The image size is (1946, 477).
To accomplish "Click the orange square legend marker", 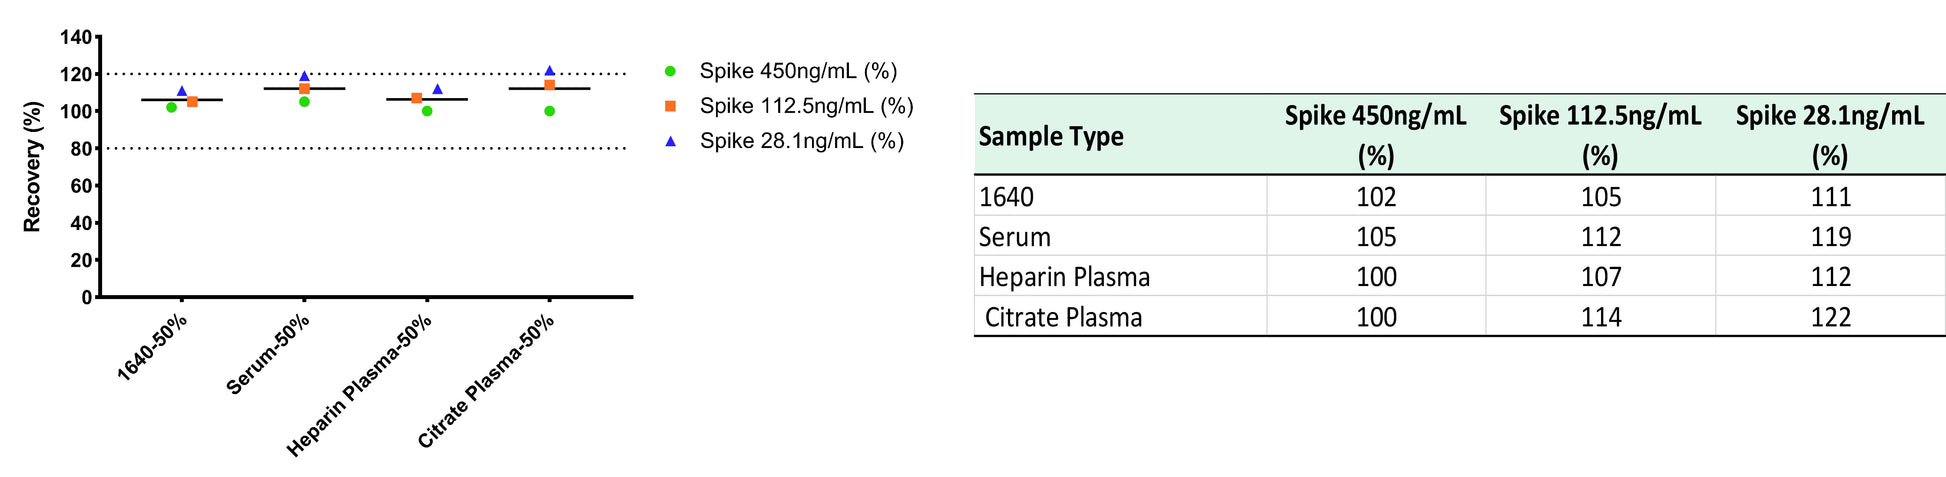I will click(x=670, y=106).
